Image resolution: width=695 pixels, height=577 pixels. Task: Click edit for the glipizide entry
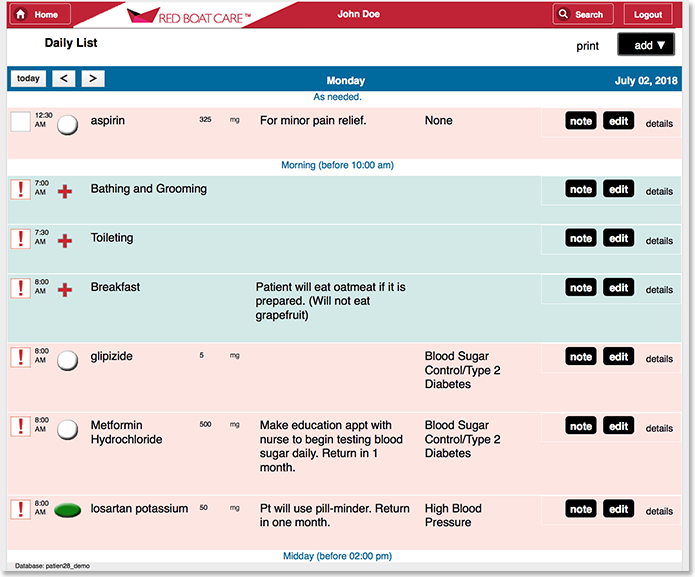click(x=619, y=357)
